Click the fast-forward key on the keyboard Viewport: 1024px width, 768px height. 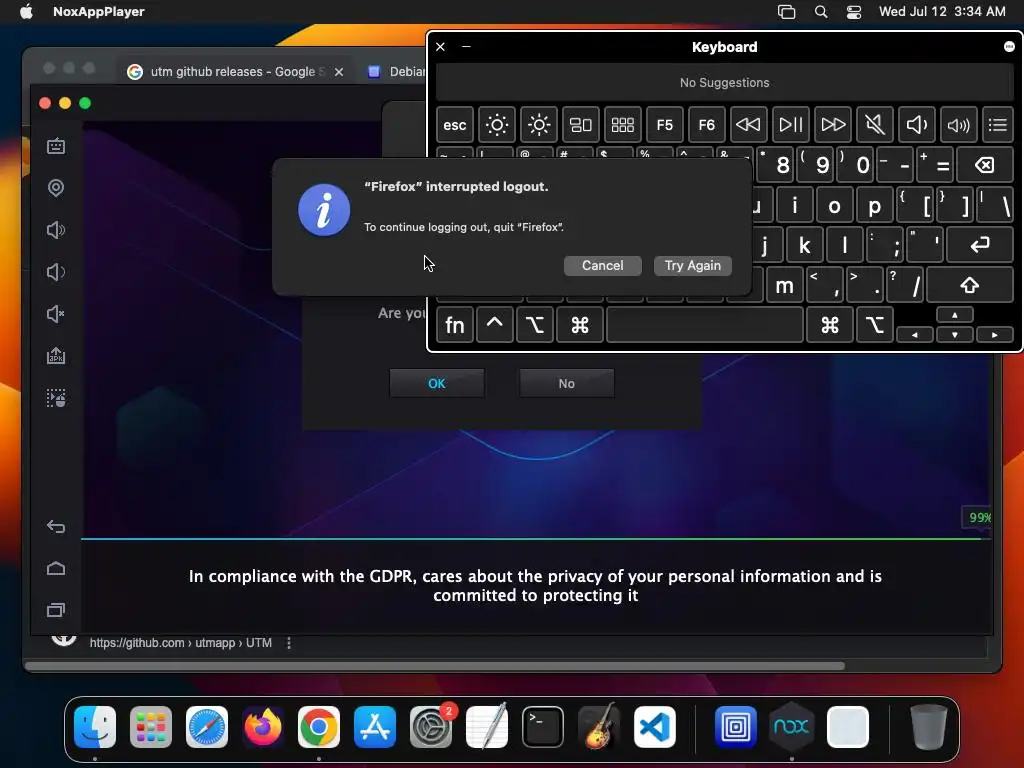pos(833,125)
